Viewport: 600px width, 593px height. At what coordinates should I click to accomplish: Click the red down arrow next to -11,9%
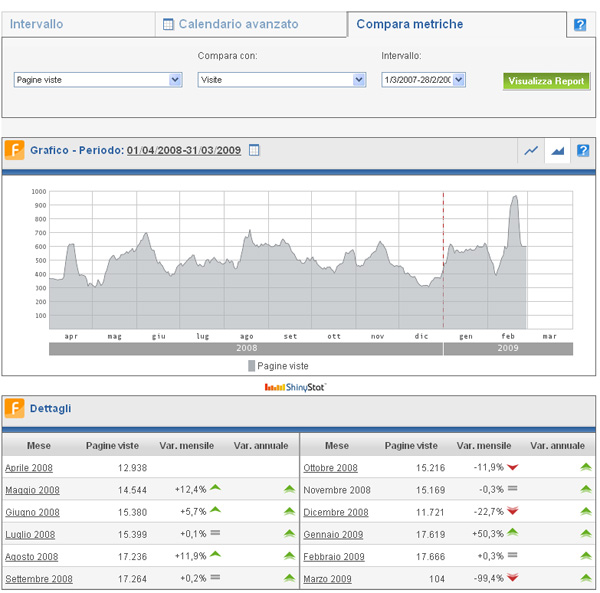pyautogui.click(x=513, y=467)
